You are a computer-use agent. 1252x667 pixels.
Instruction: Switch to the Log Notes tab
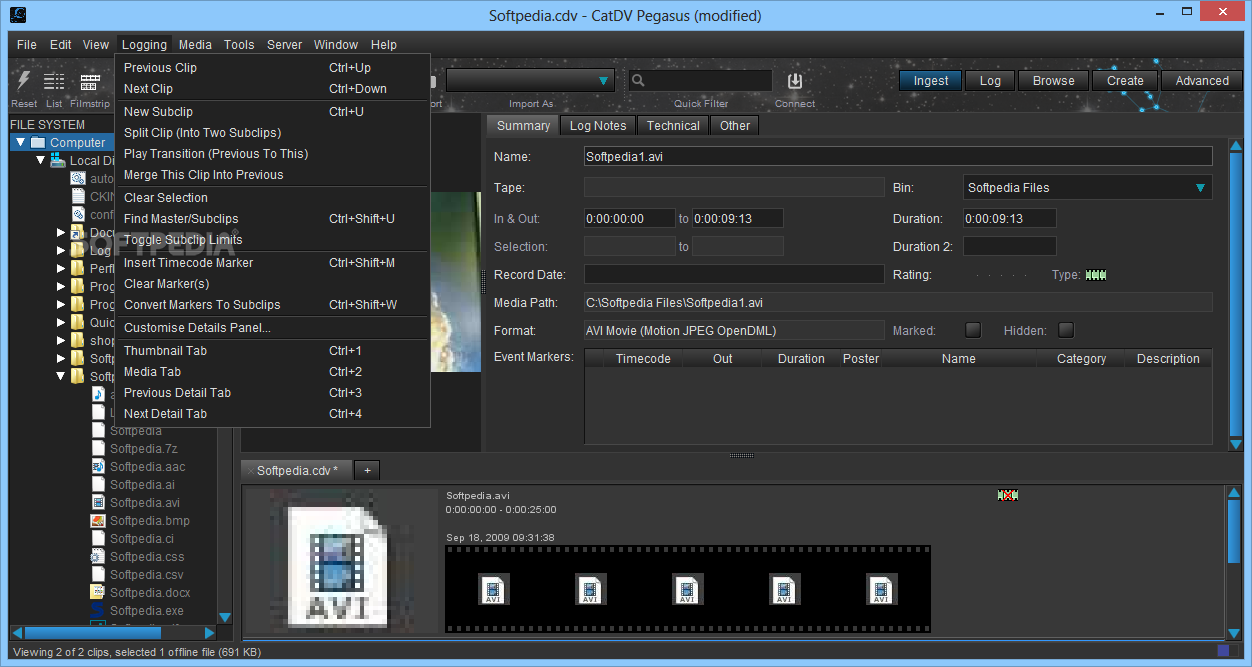click(598, 126)
